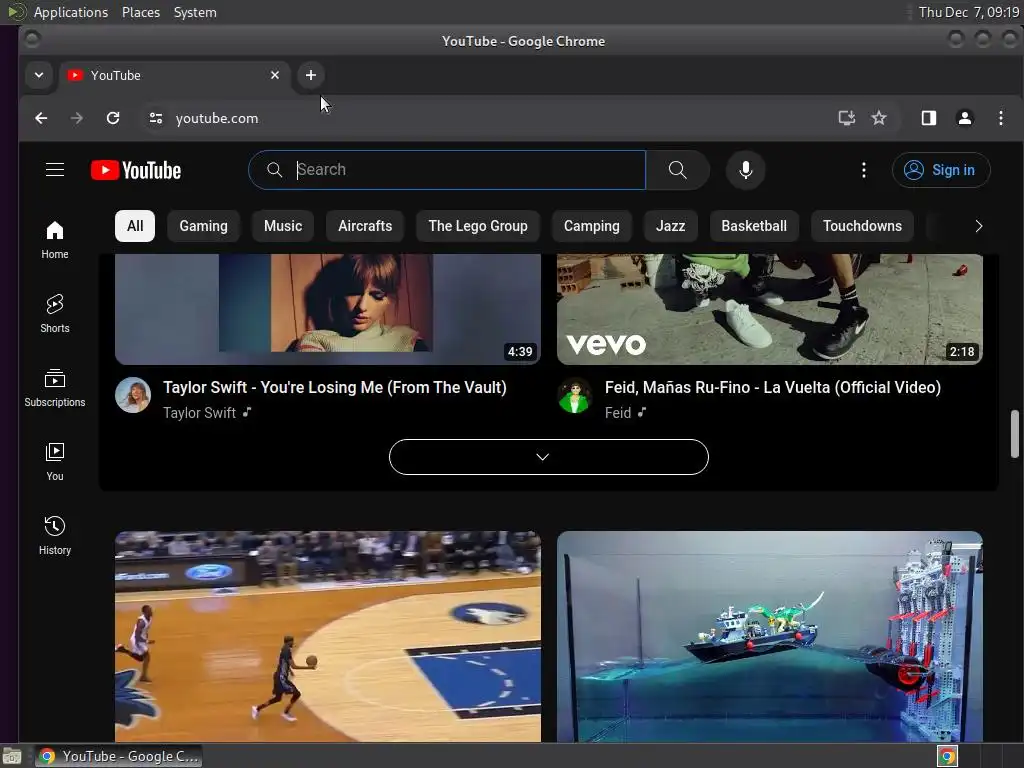Open Shorts from the sidebar
The width and height of the screenshot is (1024, 768).
tap(55, 313)
